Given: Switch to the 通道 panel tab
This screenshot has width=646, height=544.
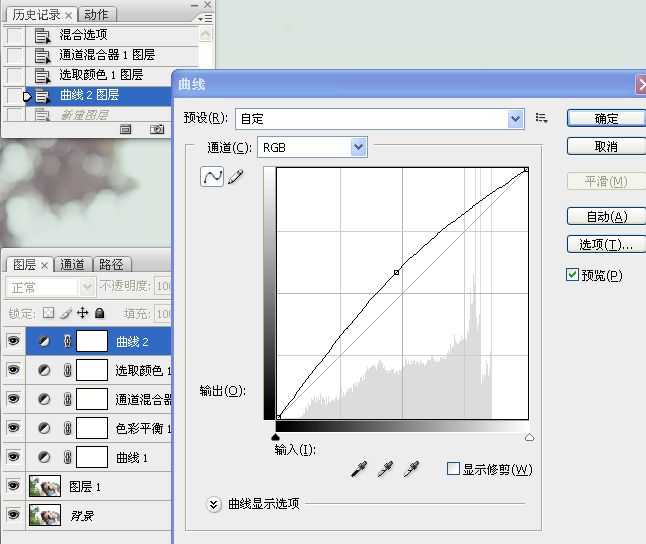Looking at the screenshot, I should pos(73,265).
